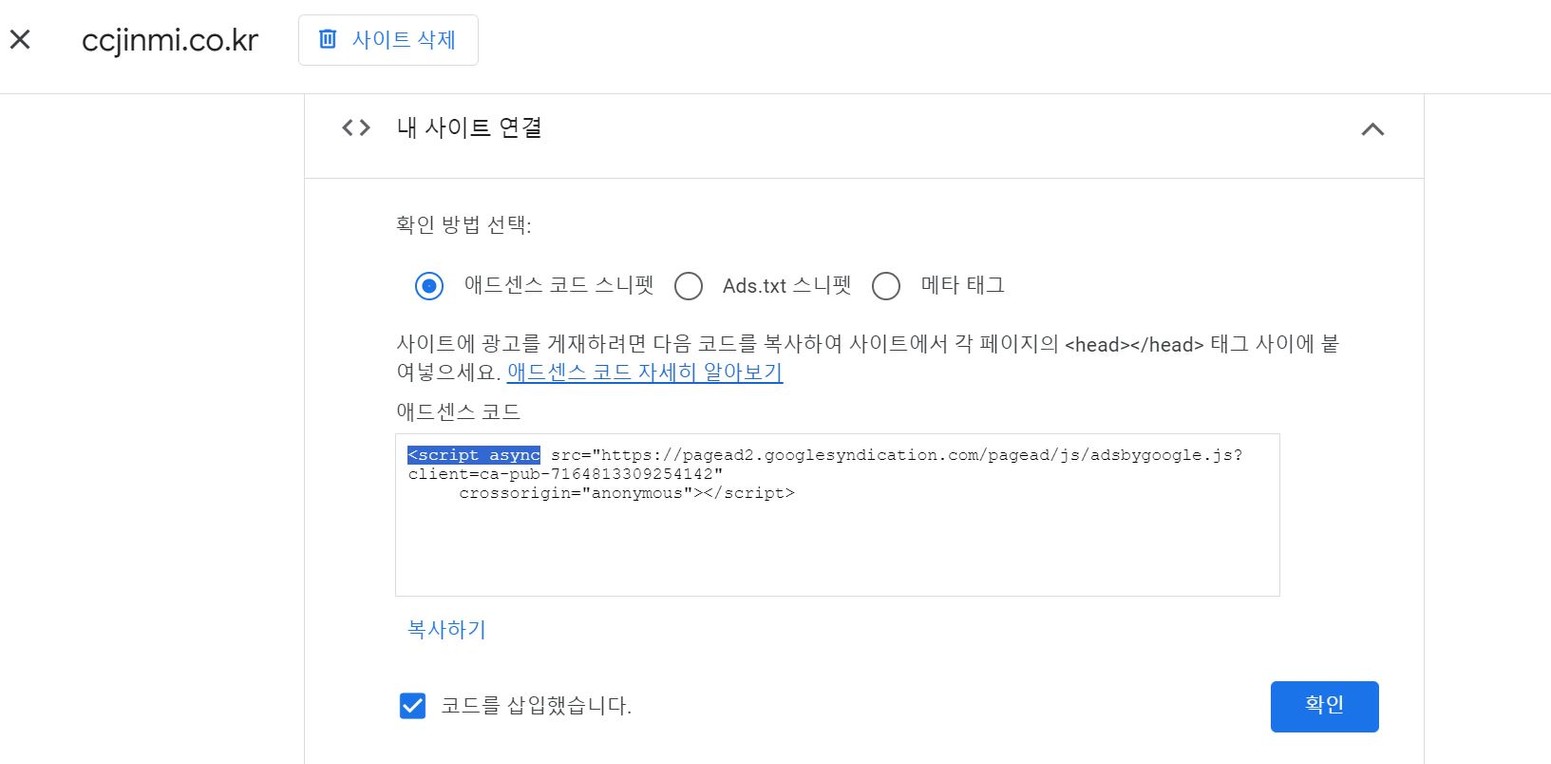Click 복사하기 to copy the AdSense code

tap(445, 629)
